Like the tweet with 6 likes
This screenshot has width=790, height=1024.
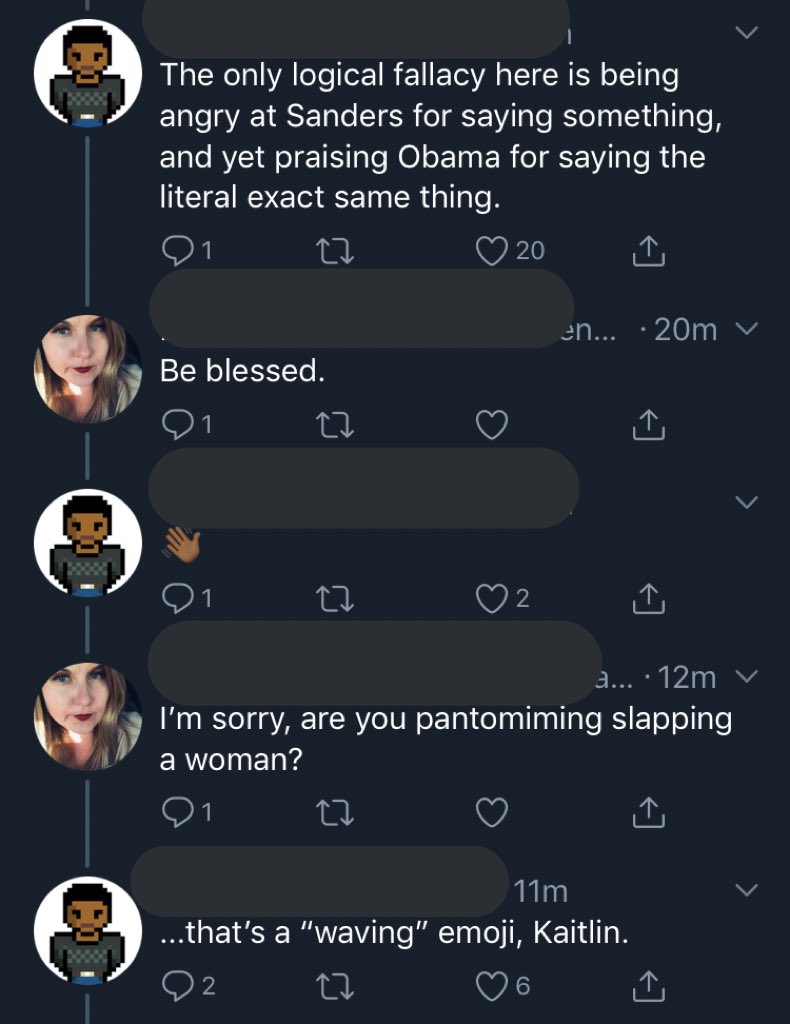pos(492,985)
